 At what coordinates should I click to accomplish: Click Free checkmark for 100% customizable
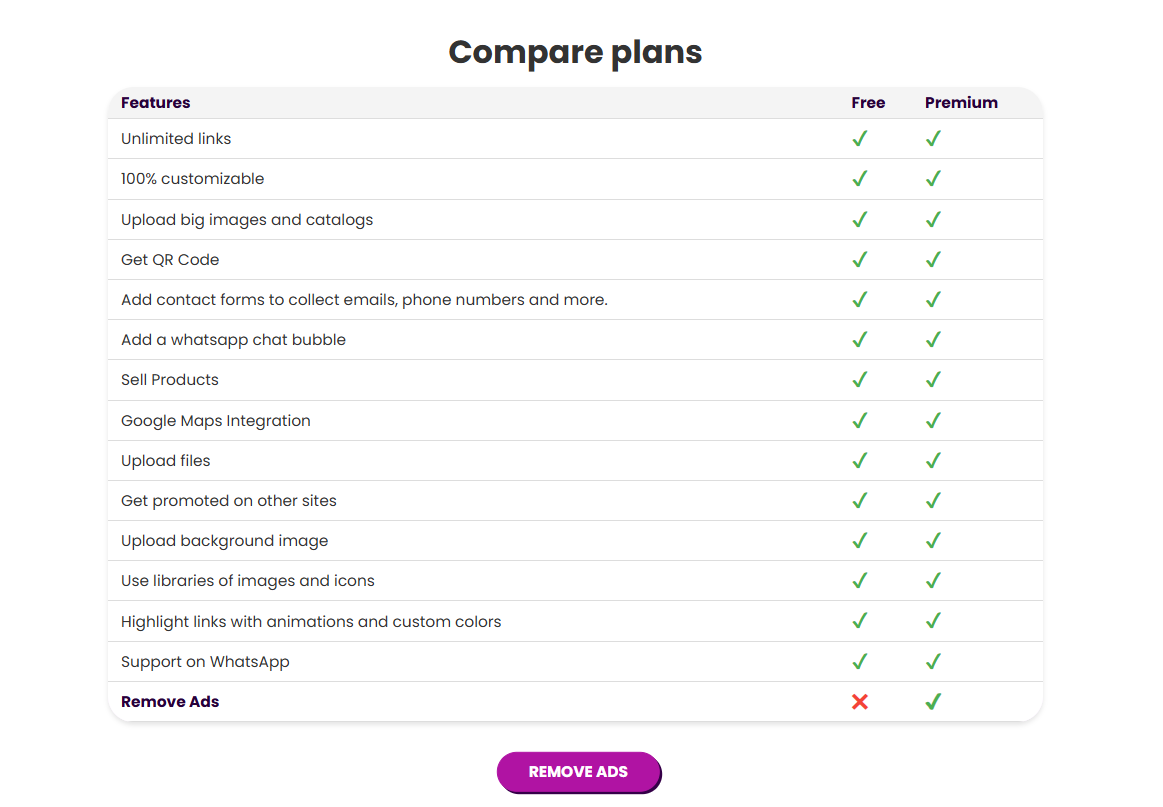point(860,179)
